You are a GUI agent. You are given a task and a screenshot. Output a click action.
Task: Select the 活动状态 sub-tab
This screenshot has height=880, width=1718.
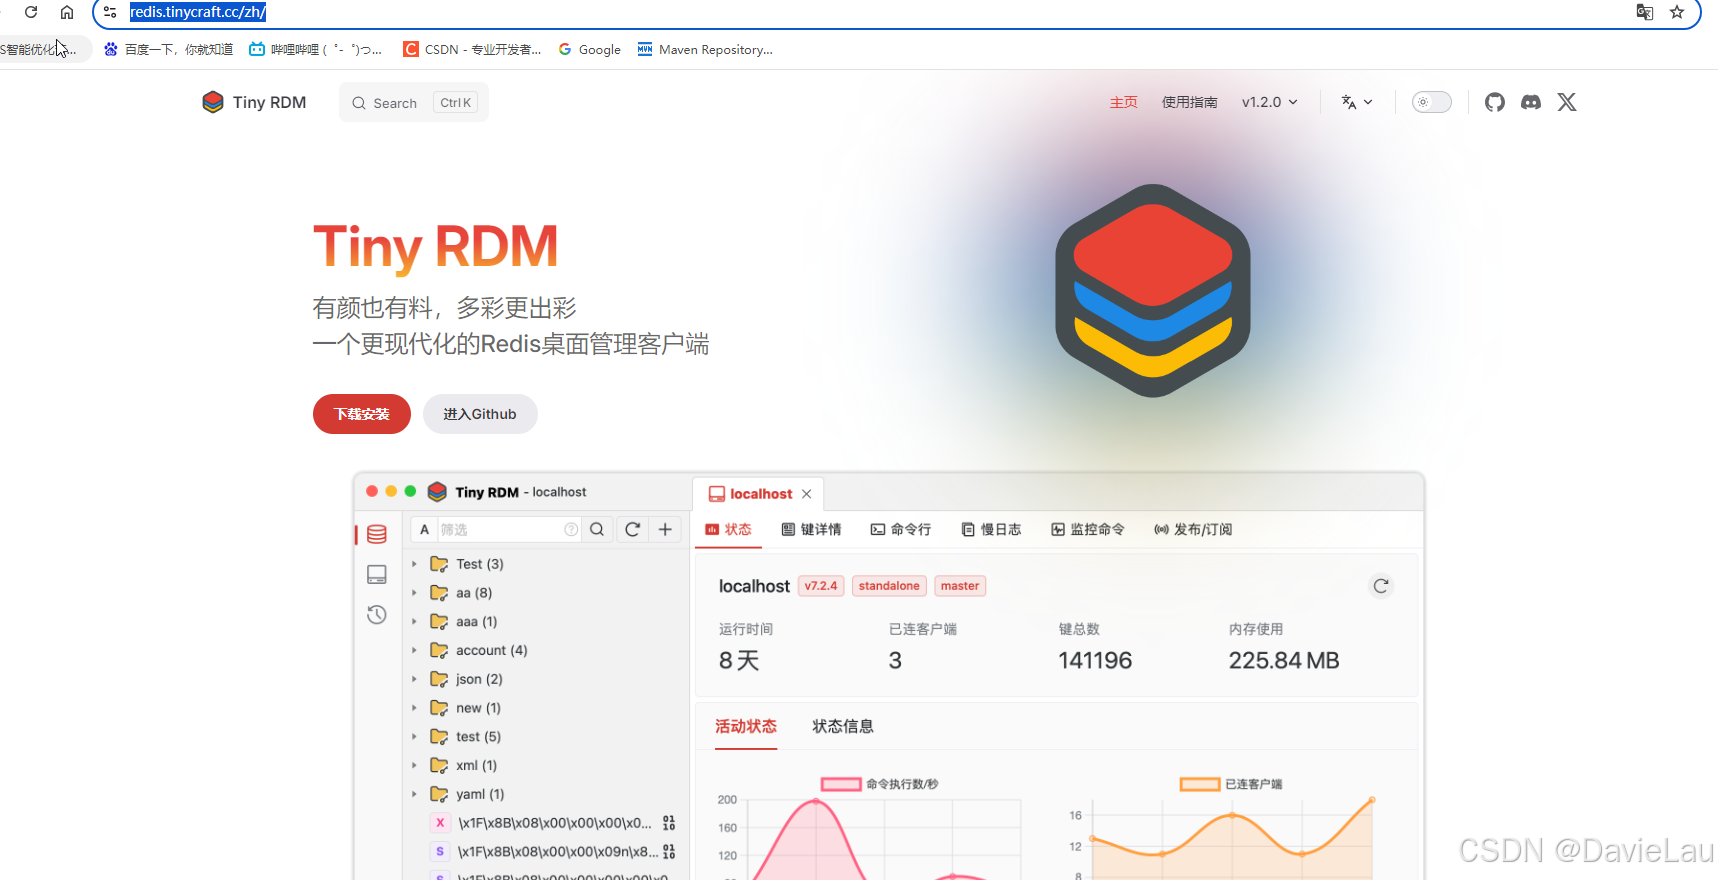(746, 727)
